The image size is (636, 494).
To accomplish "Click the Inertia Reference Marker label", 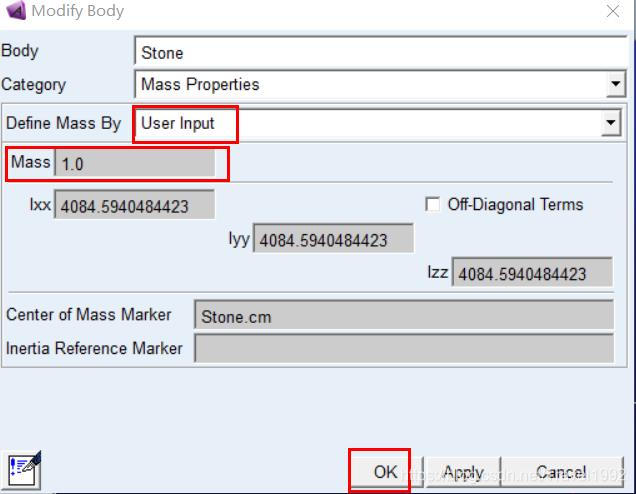I will 94,348.
